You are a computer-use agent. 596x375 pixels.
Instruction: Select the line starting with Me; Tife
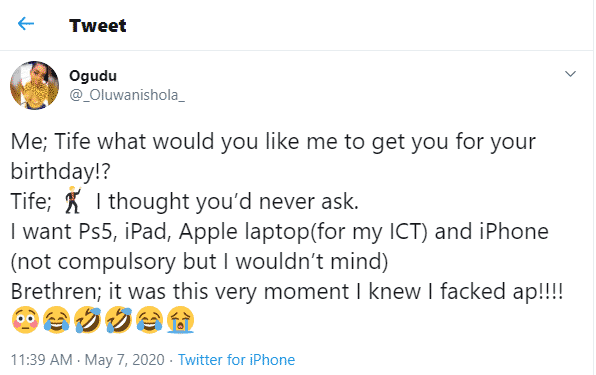(x=273, y=142)
